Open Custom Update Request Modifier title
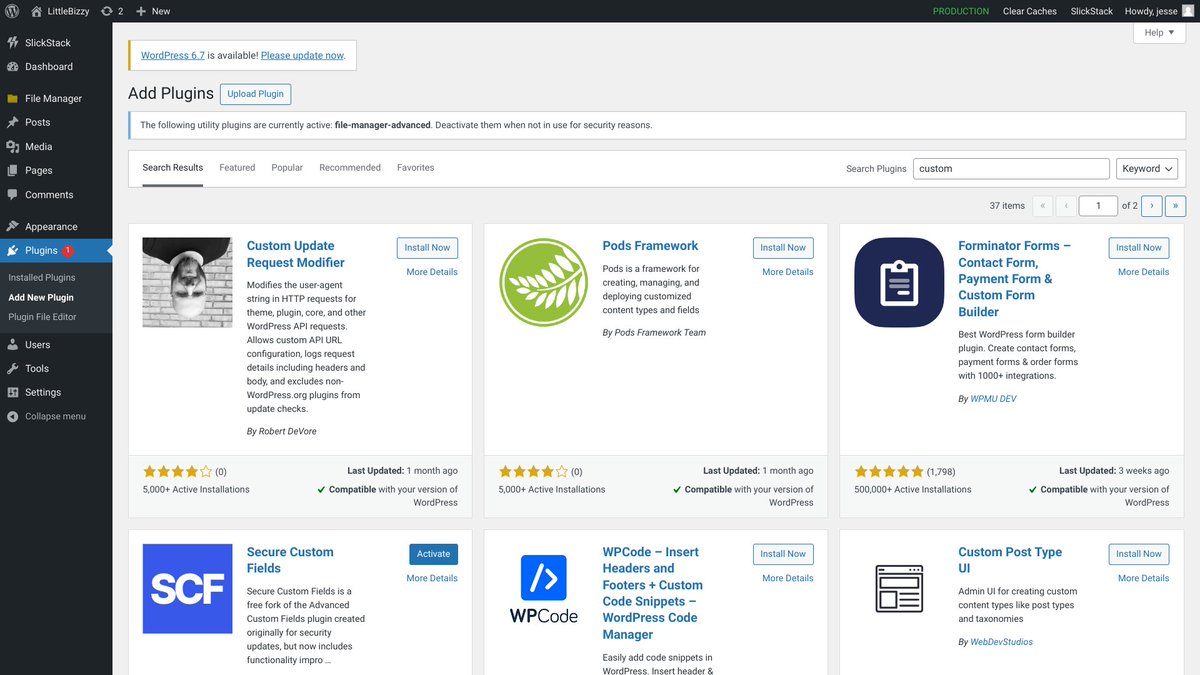1200x675 pixels. [x=296, y=254]
